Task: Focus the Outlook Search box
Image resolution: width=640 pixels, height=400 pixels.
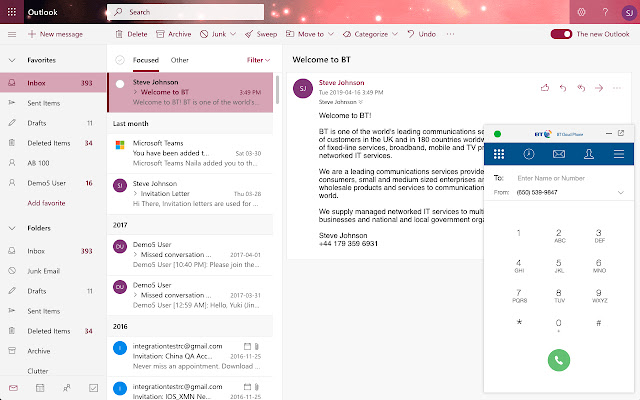Action: (185, 12)
